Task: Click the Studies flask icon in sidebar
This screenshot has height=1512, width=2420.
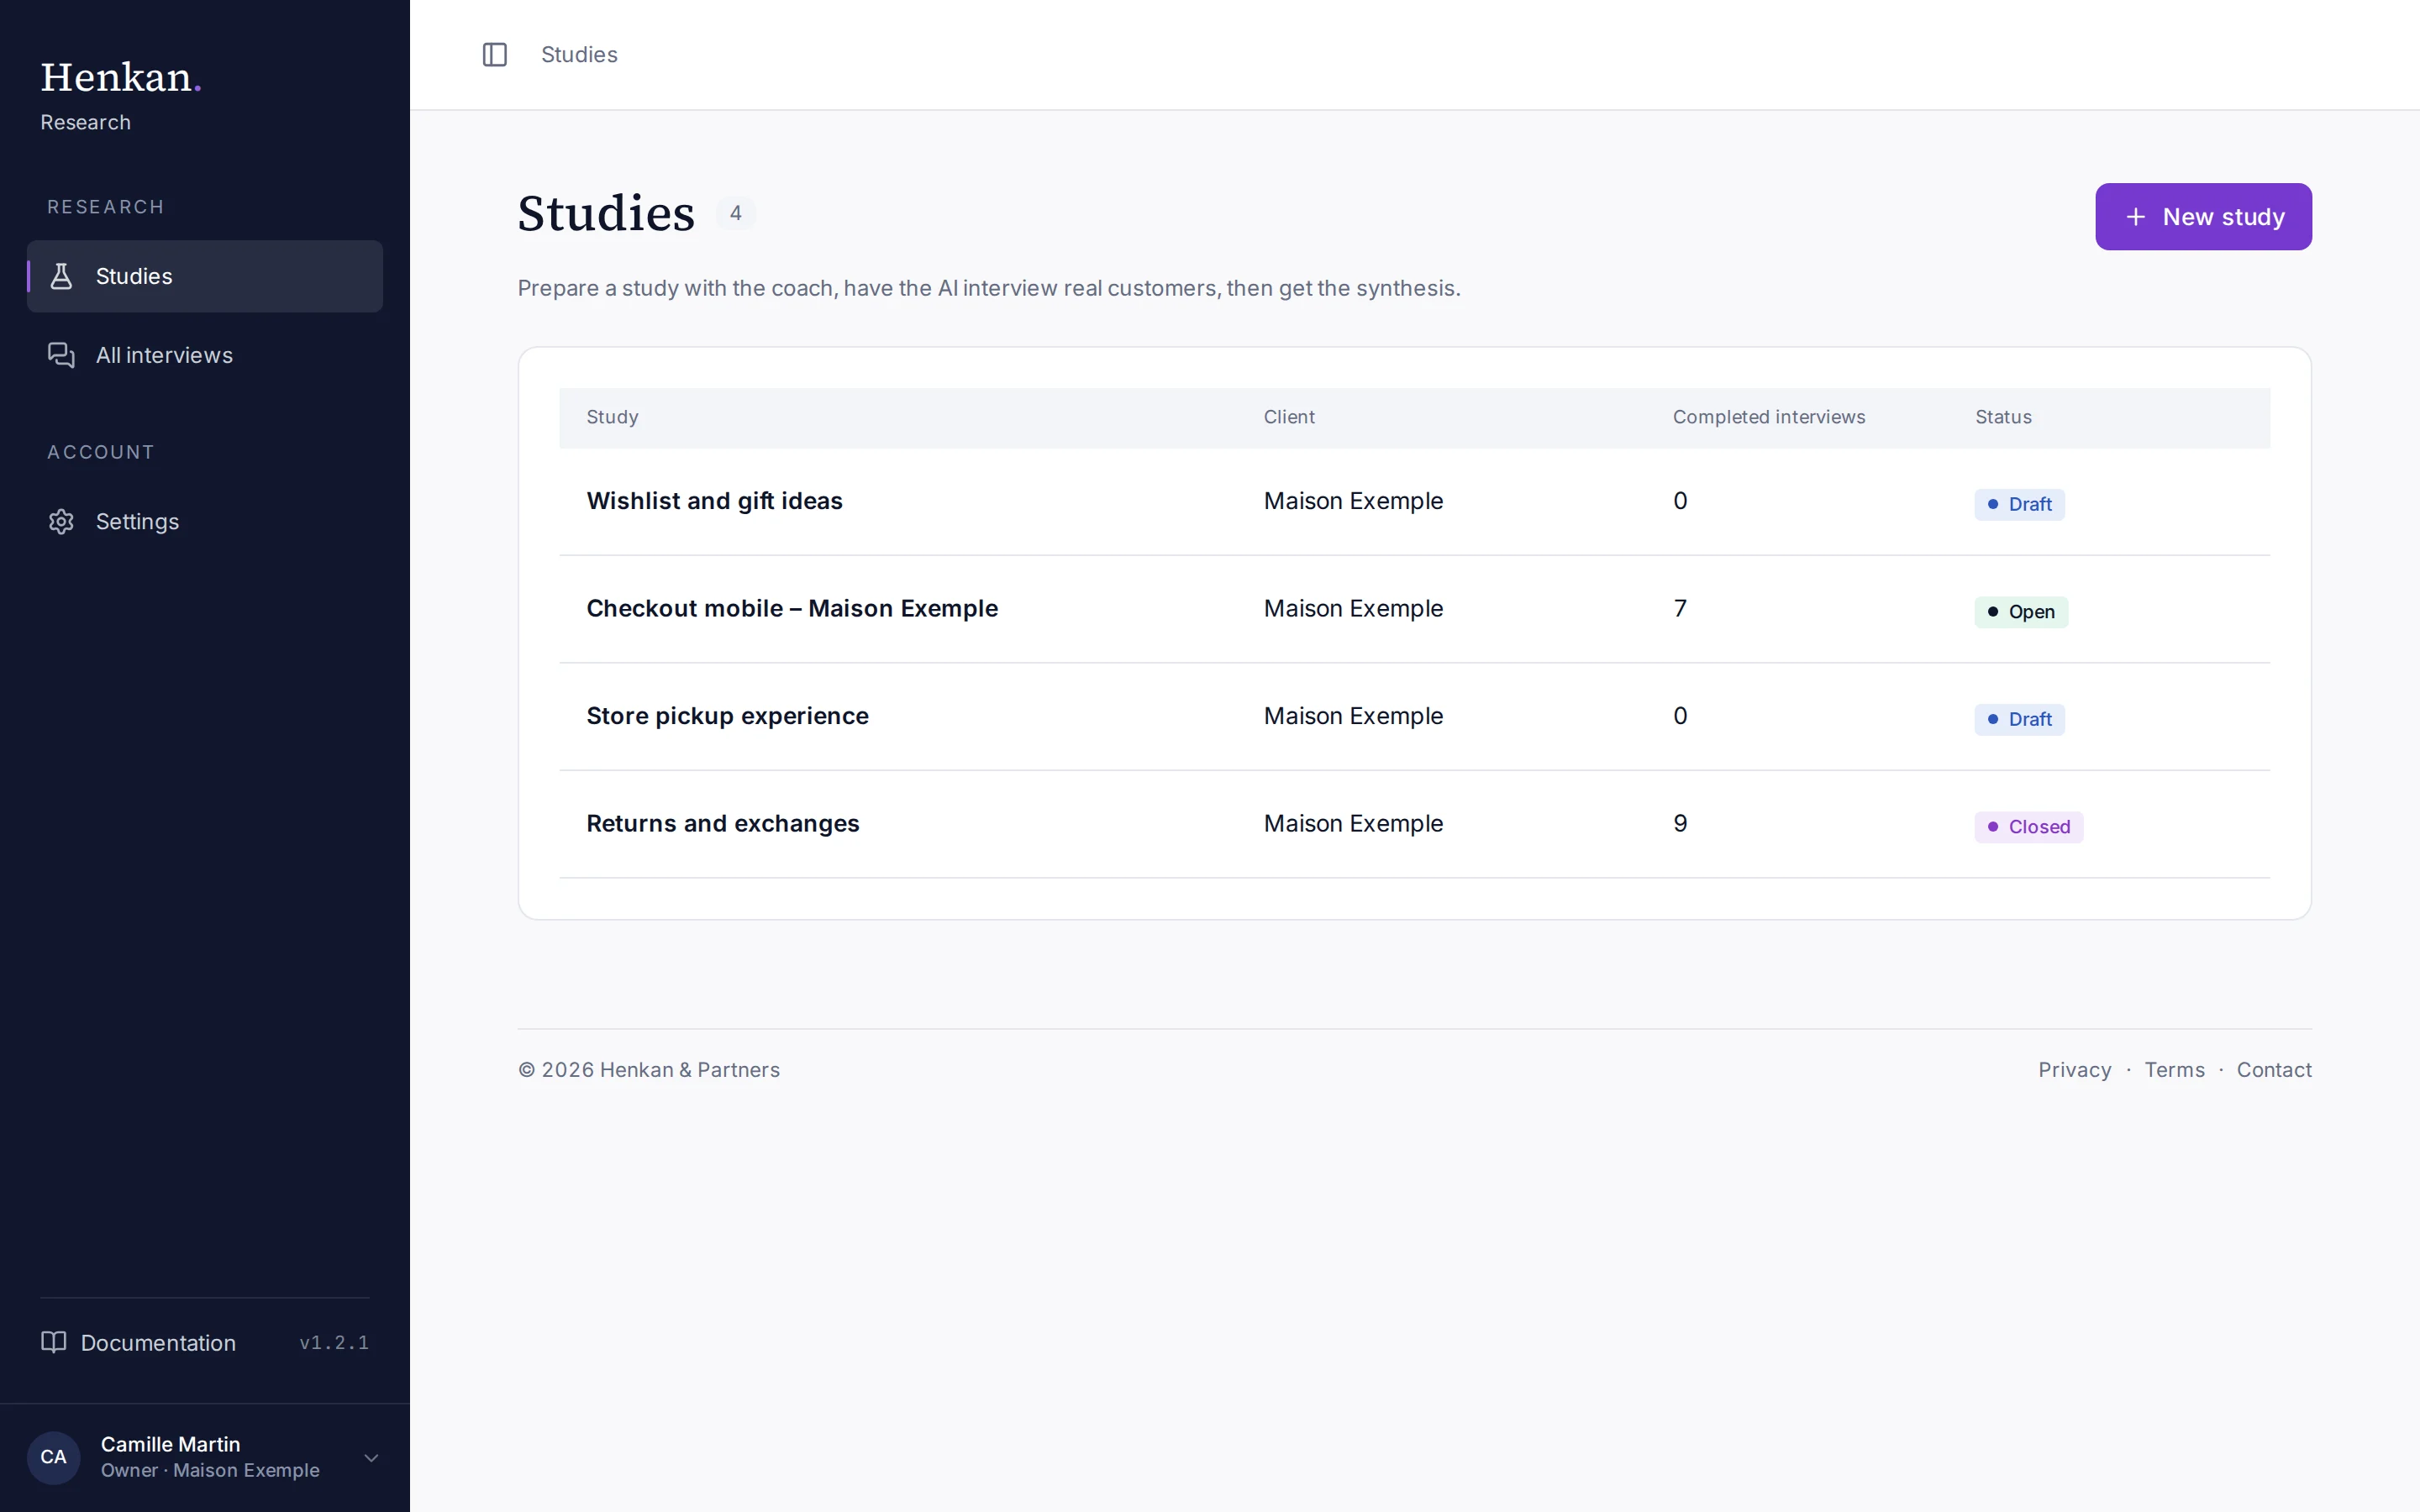Action: [x=61, y=276]
